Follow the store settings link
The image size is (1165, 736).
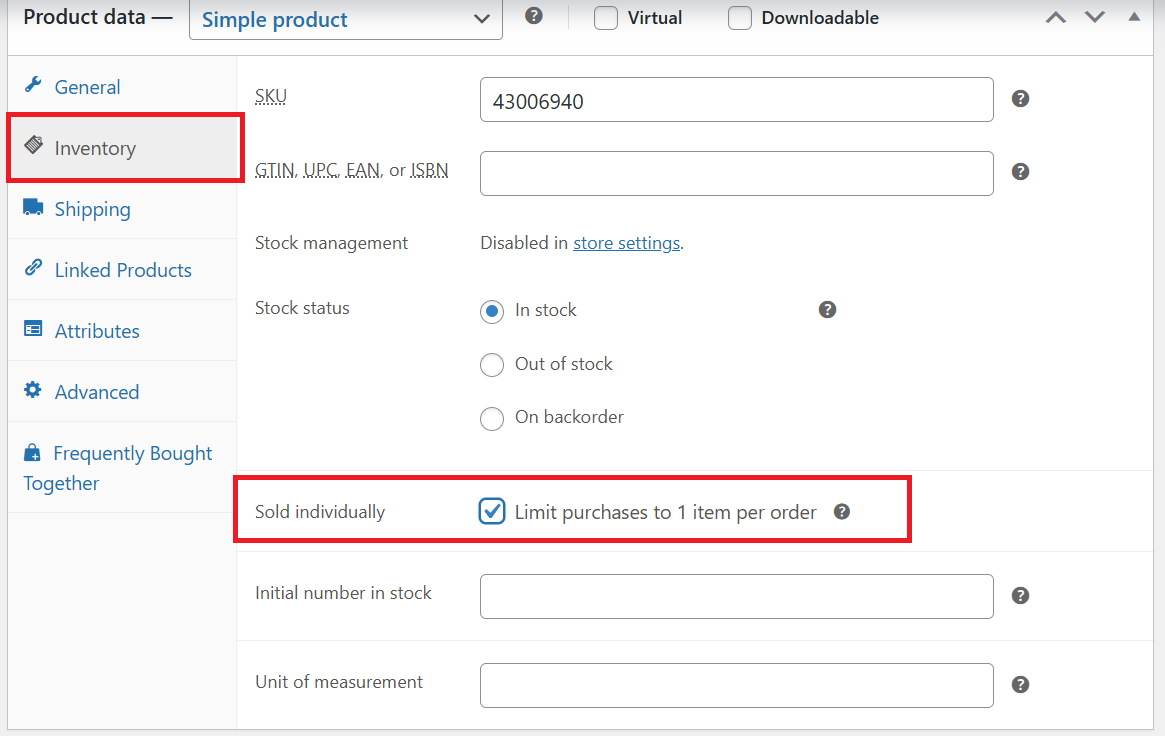click(626, 243)
